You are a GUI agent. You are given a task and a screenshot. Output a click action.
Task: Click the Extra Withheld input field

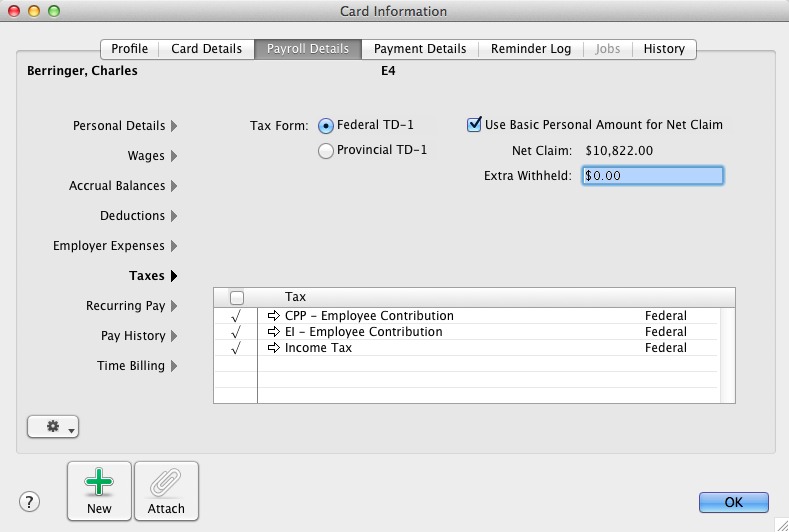coord(652,176)
